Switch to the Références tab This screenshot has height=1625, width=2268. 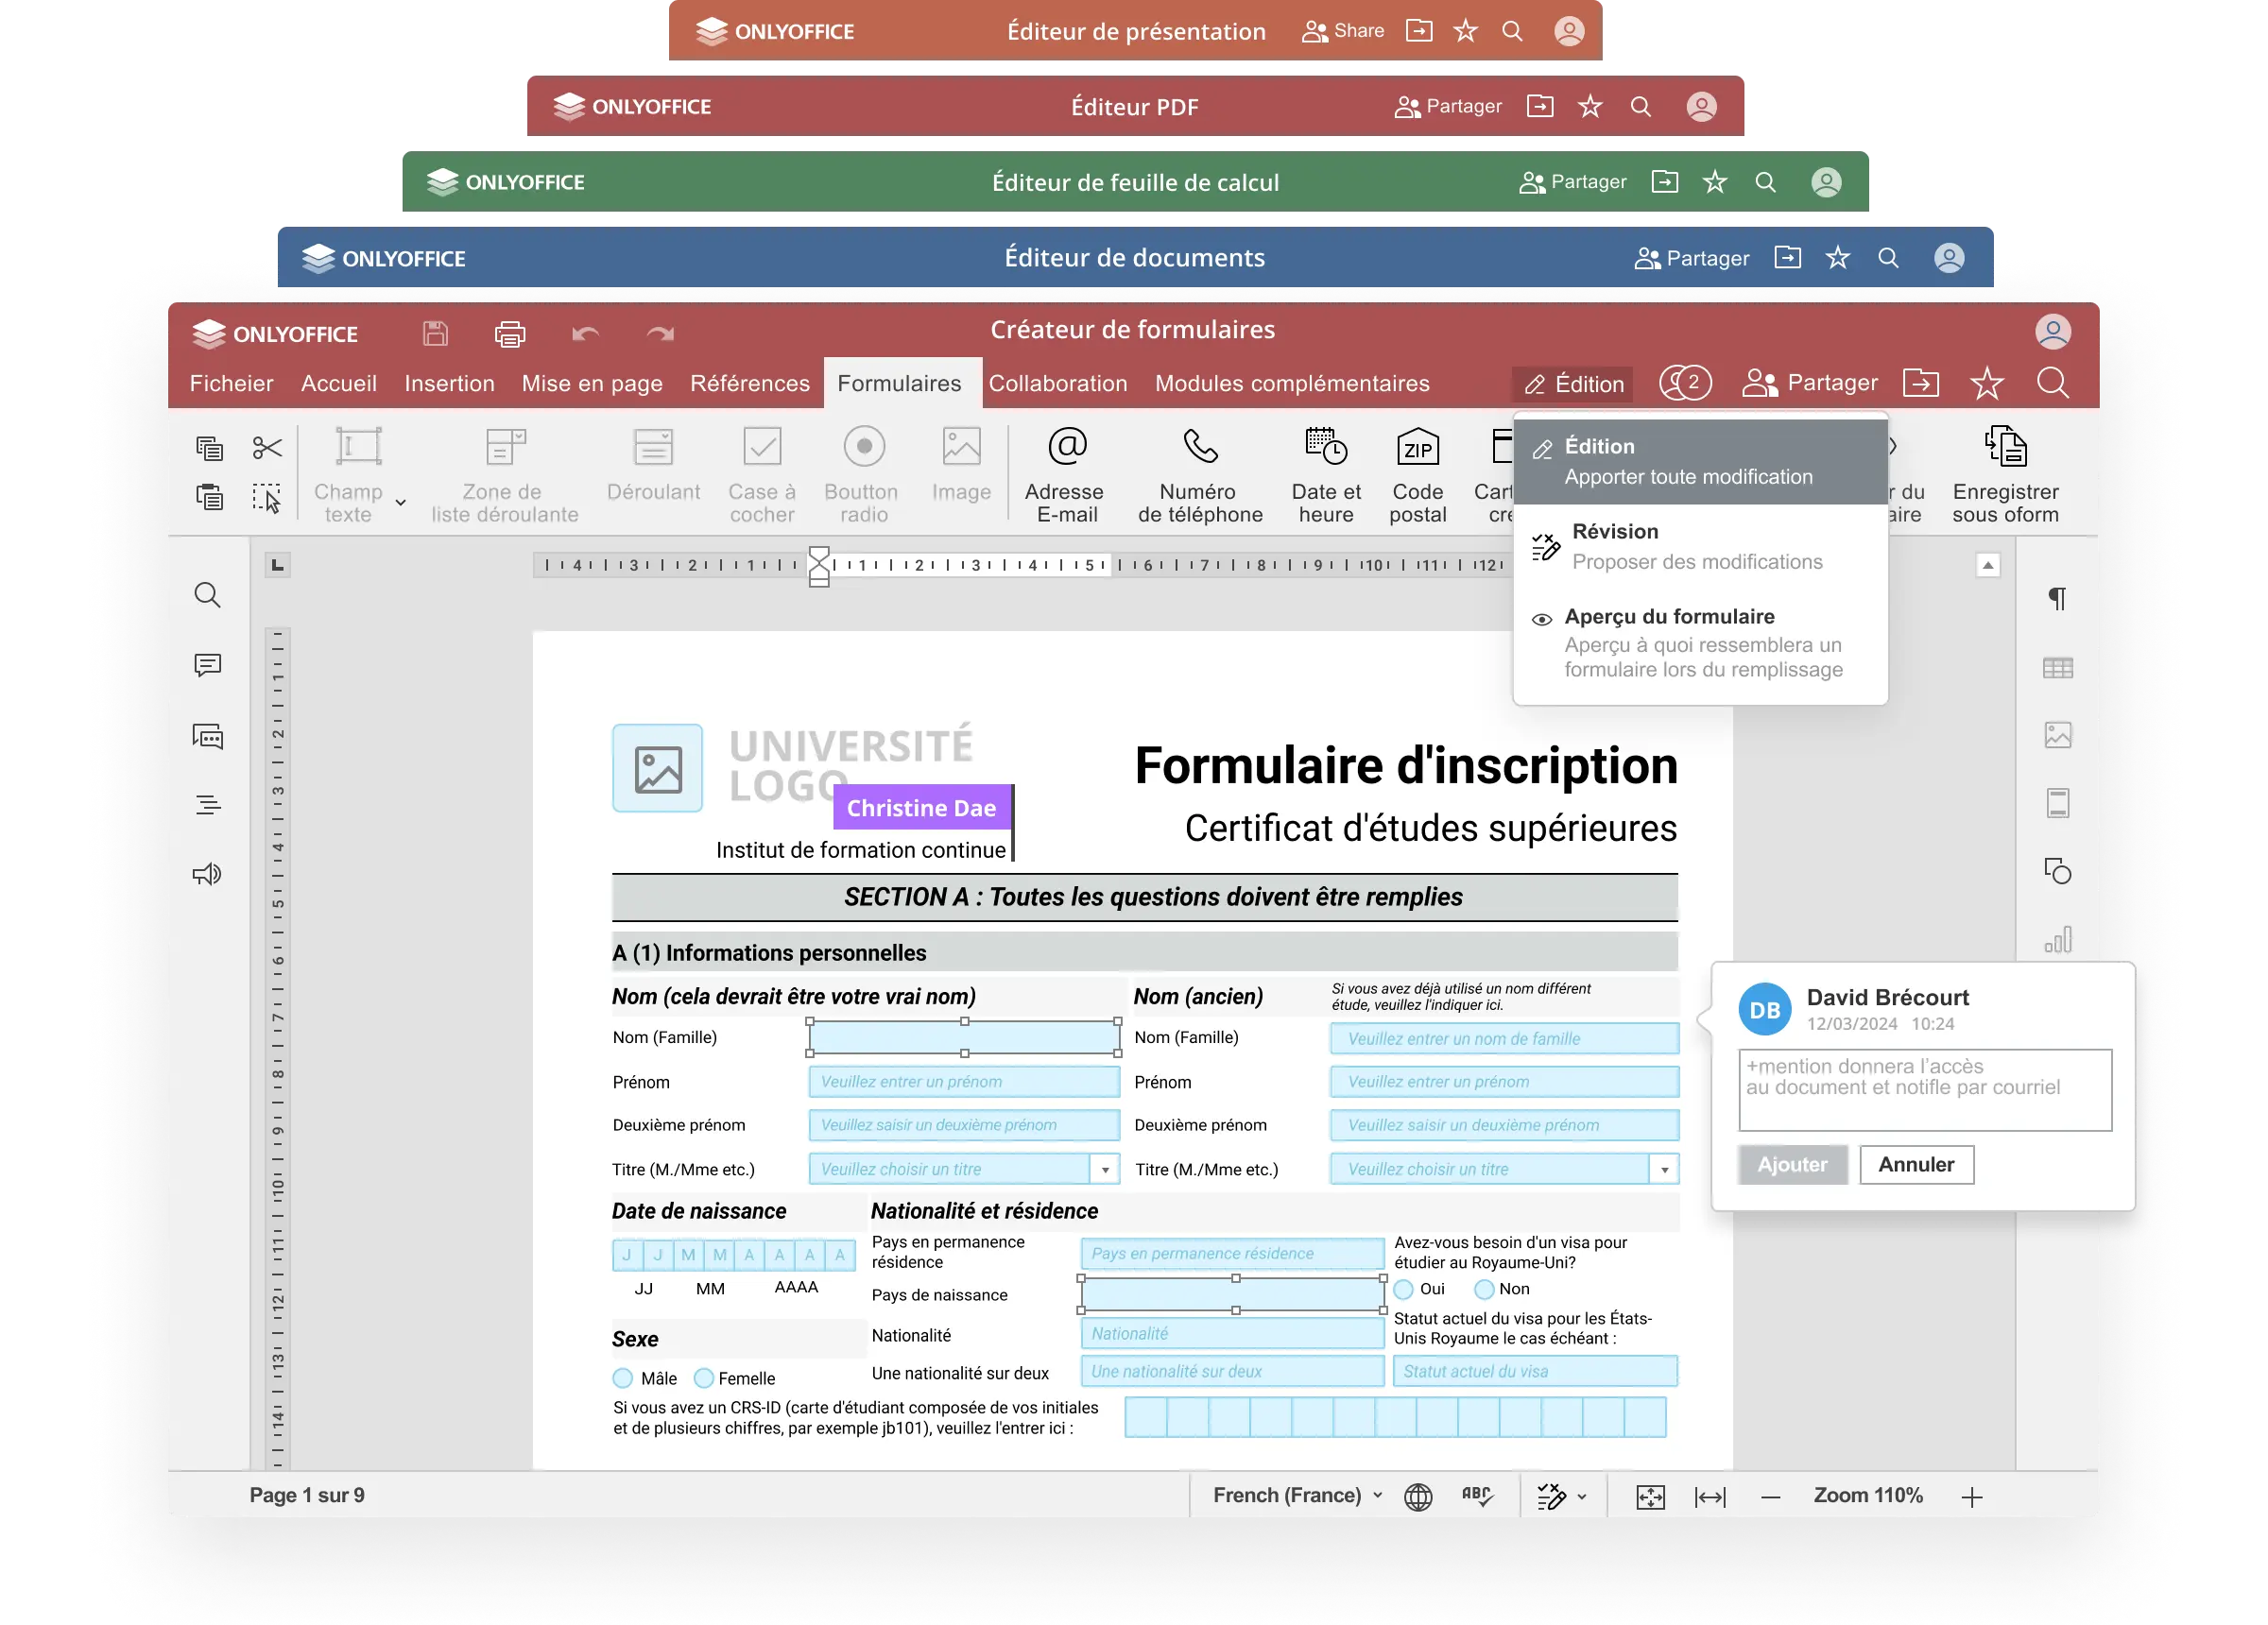click(x=750, y=383)
